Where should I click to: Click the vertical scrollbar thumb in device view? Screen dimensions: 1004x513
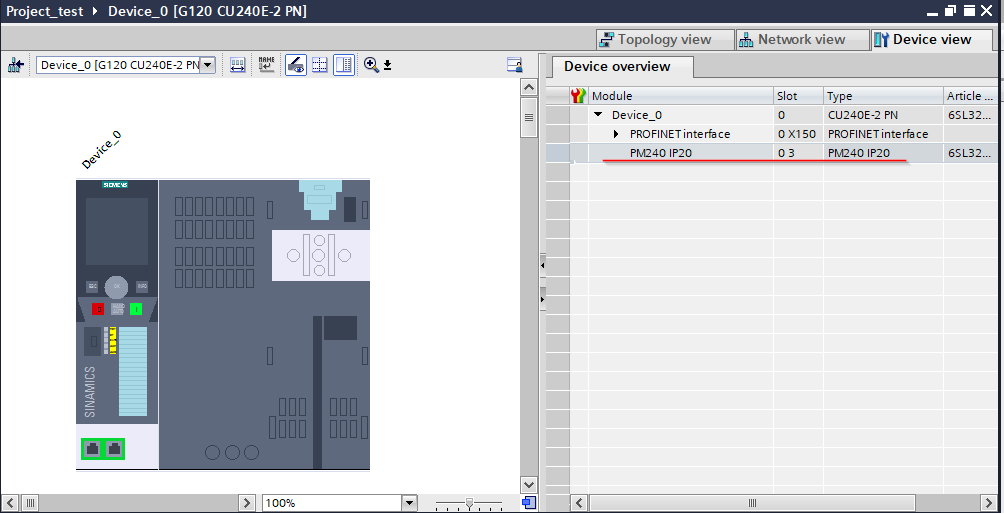coord(529,117)
